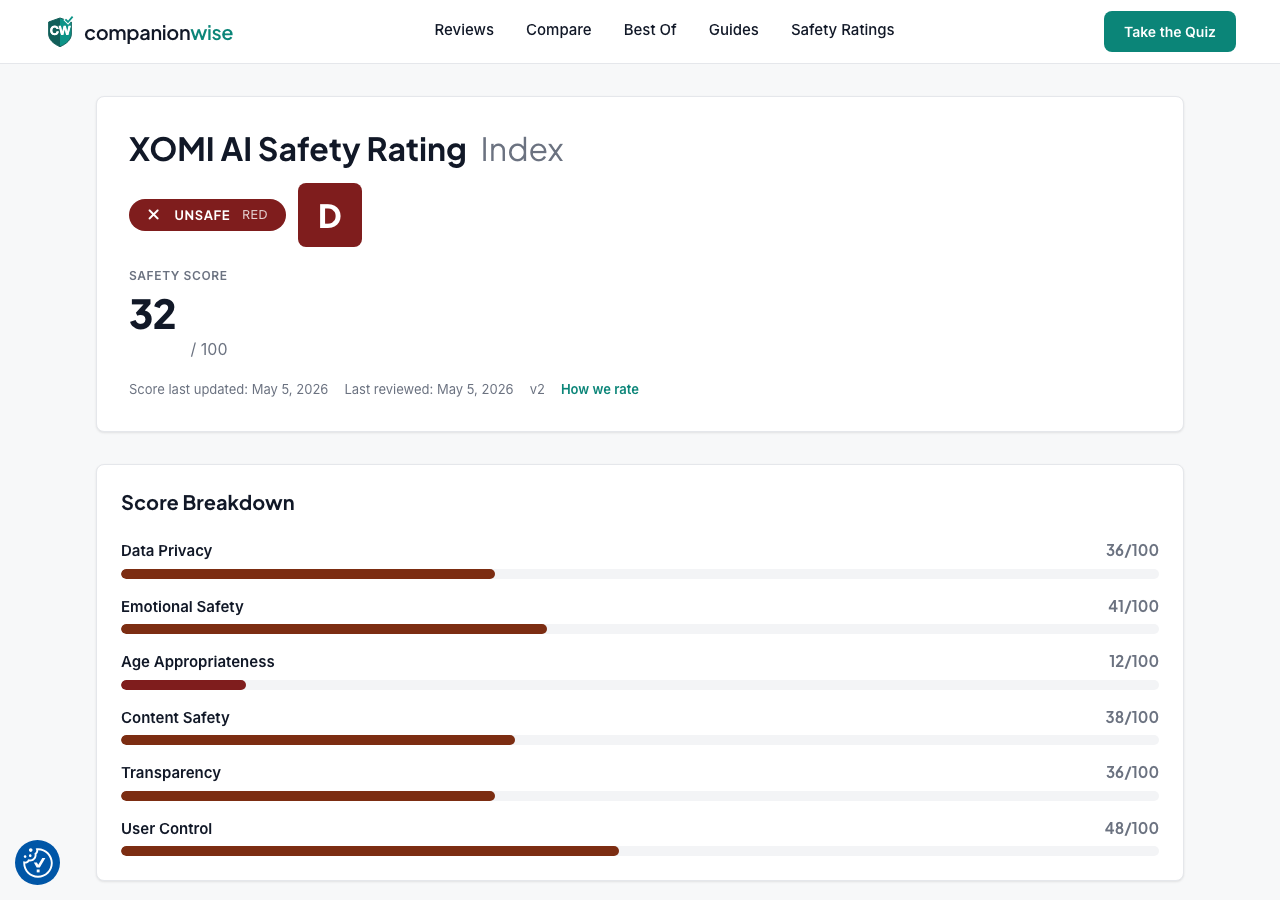Click the Content Safety progress bar
This screenshot has height=900, width=1280.
pyautogui.click(x=640, y=740)
